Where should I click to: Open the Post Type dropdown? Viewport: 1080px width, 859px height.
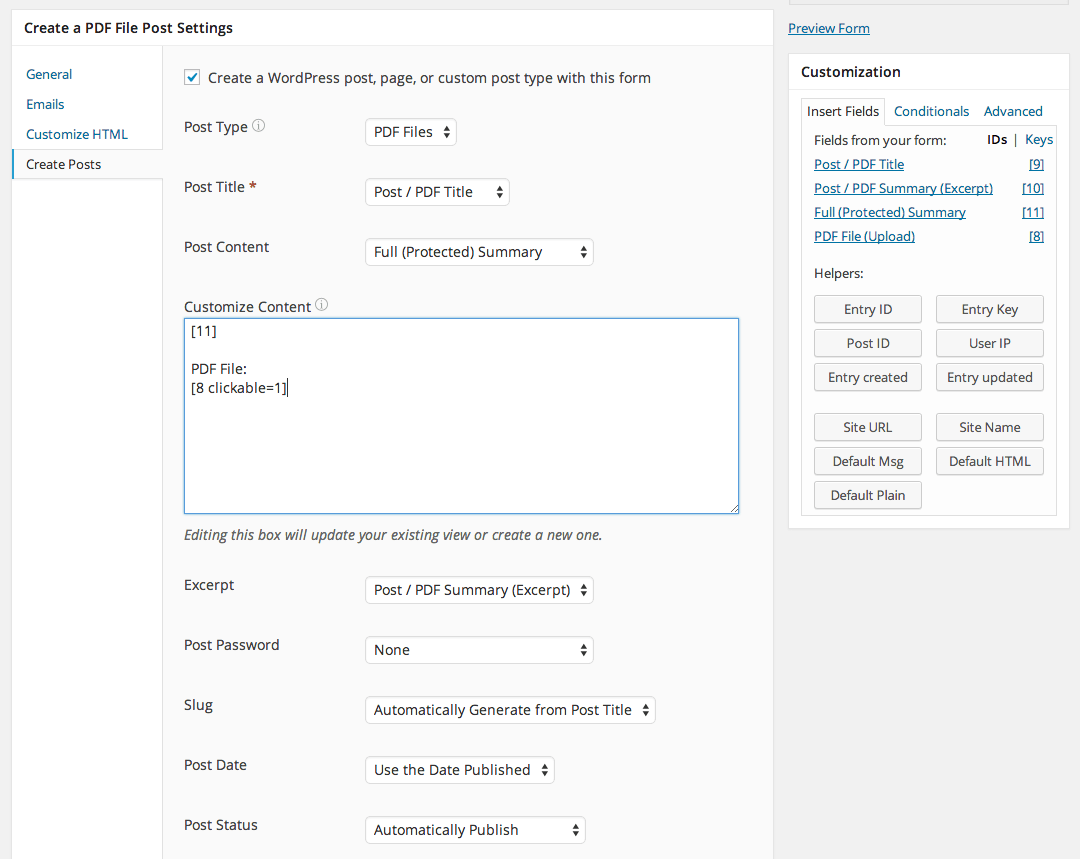coord(410,131)
